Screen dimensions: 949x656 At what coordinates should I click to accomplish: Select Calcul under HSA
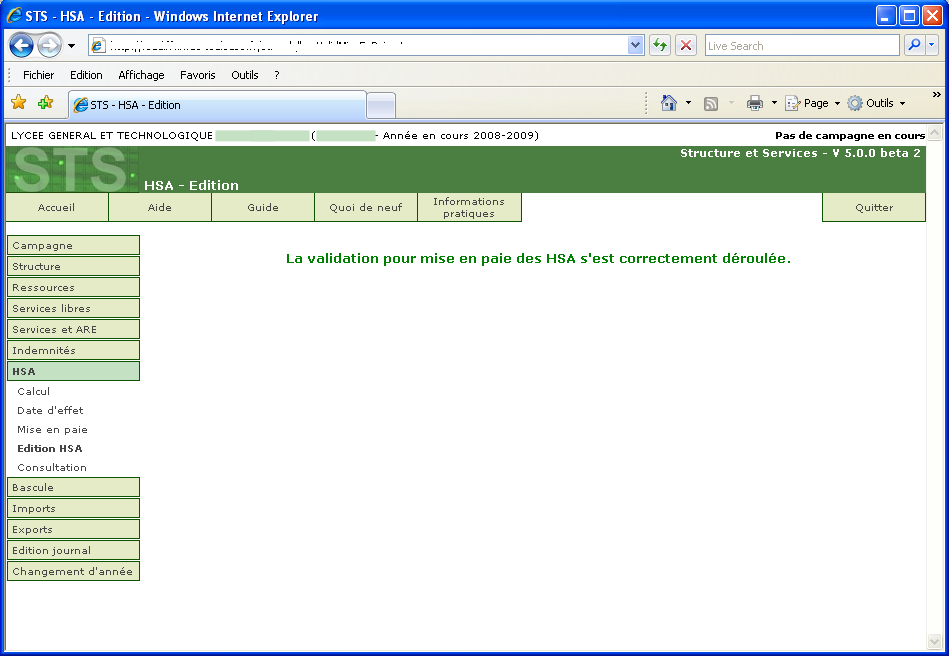point(34,392)
